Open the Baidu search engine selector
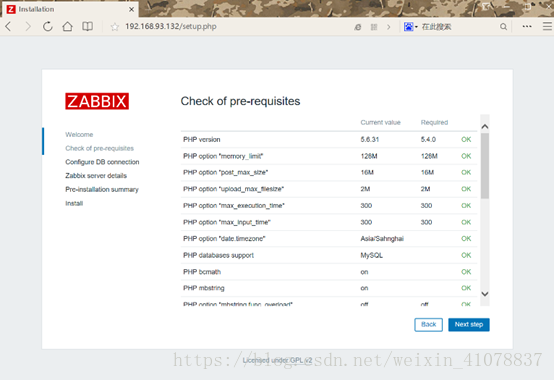The height and width of the screenshot is (380, 554). [x=411, y=27]
